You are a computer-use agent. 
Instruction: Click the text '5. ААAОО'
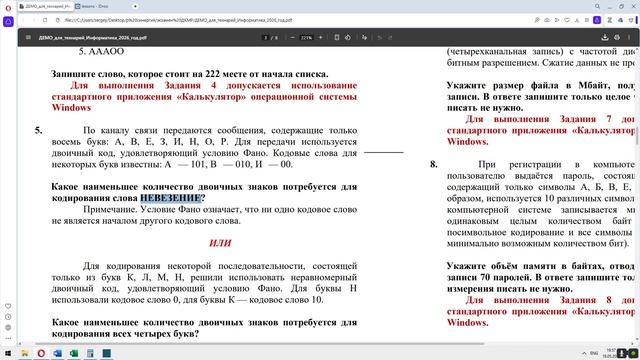coord(101,51)
